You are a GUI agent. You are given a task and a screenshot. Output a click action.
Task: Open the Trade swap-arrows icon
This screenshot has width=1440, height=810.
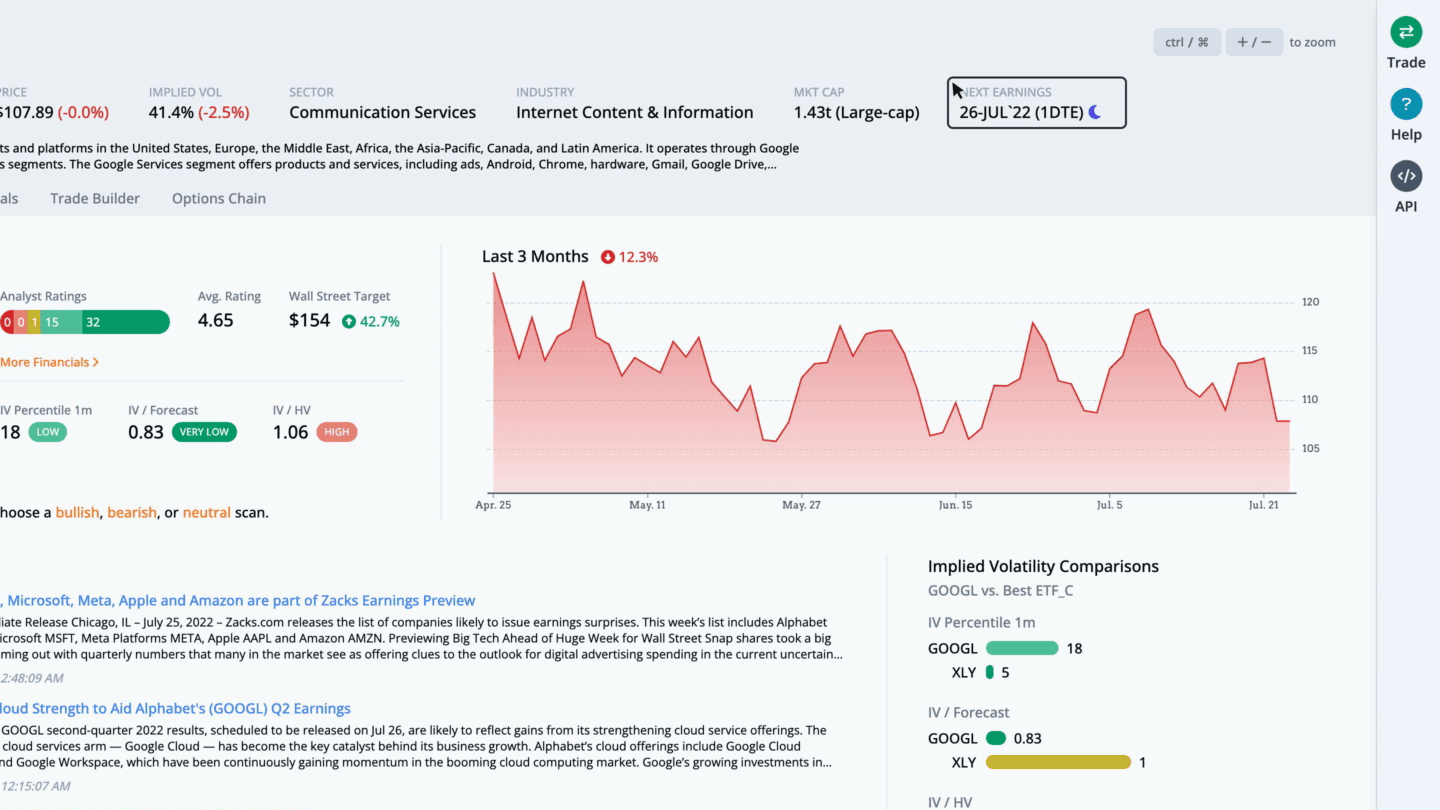[1406, 32]
